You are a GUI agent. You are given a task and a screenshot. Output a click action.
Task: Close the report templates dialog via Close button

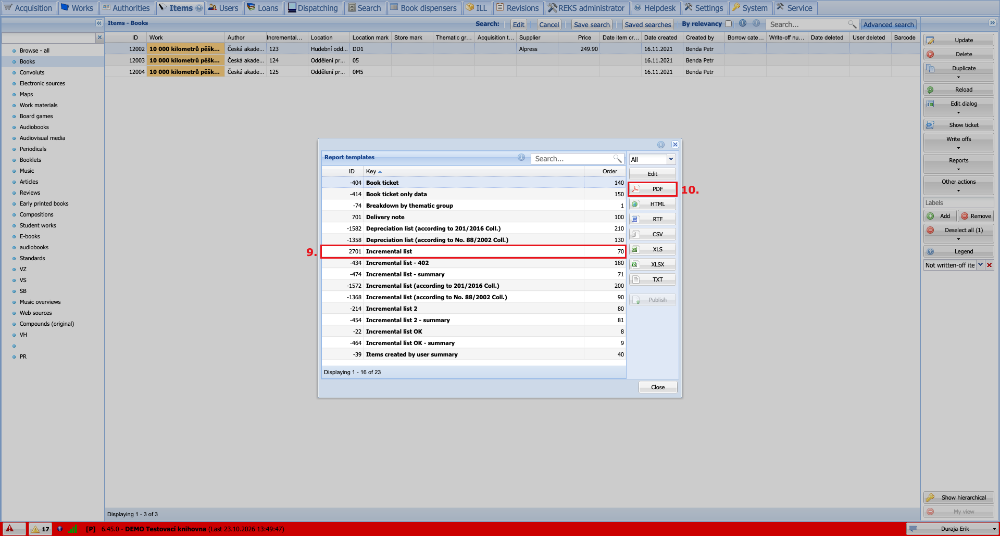658,387
